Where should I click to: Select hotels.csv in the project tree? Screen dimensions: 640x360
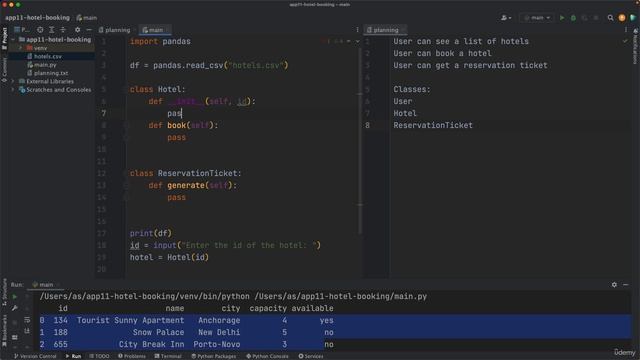point(47,56)
